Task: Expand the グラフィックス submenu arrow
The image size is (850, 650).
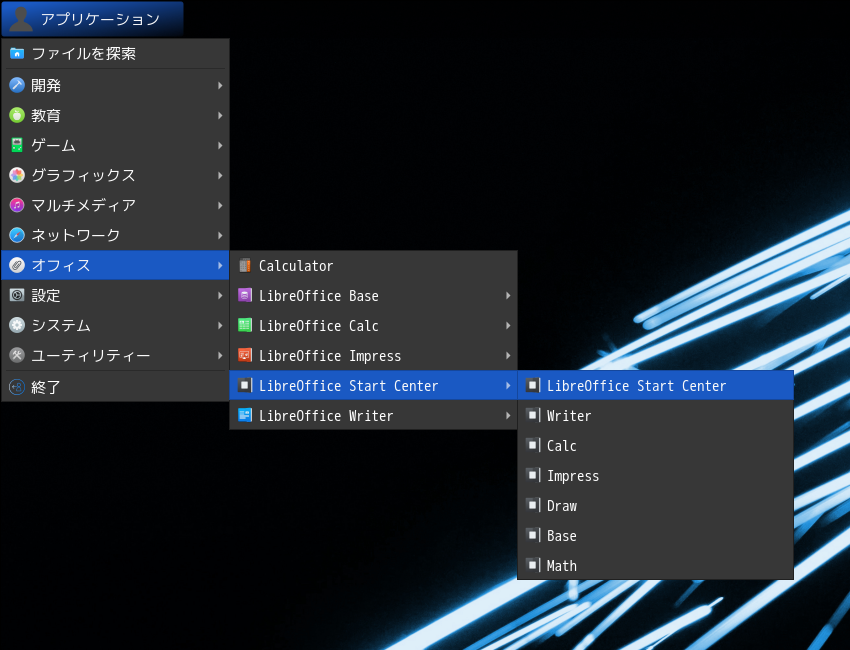Action: 220,175
